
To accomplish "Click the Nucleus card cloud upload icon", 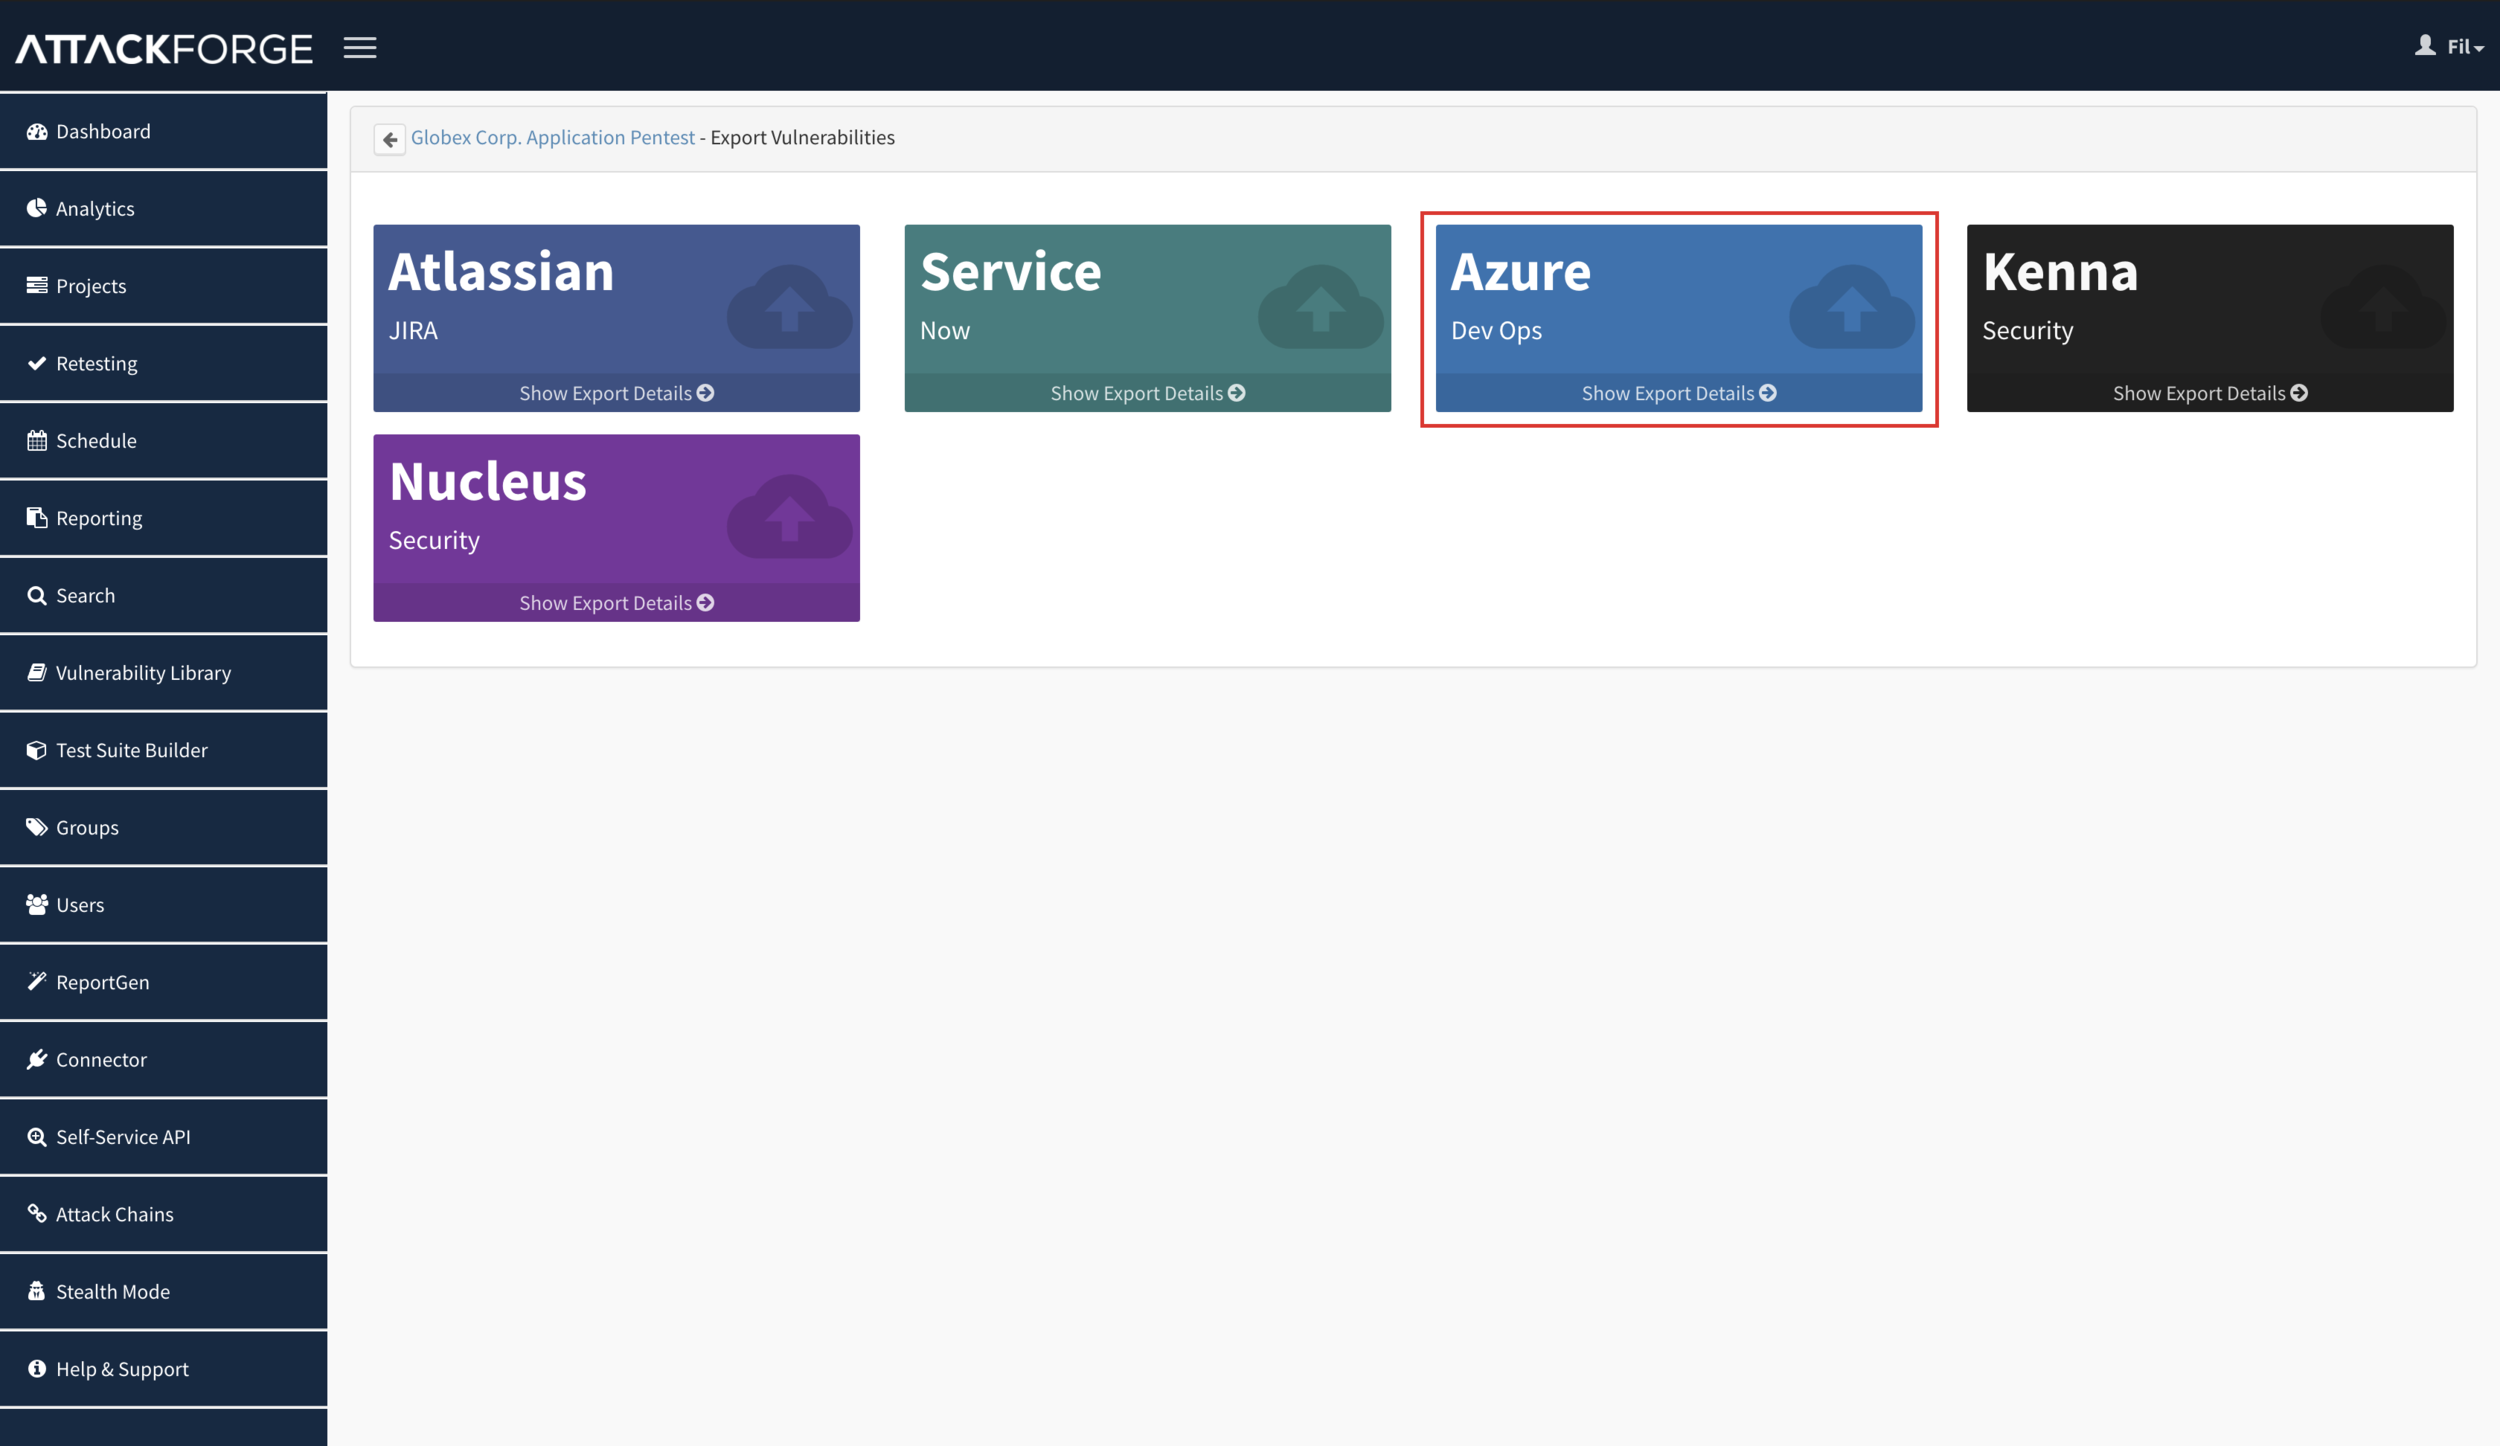I will 790,516.
